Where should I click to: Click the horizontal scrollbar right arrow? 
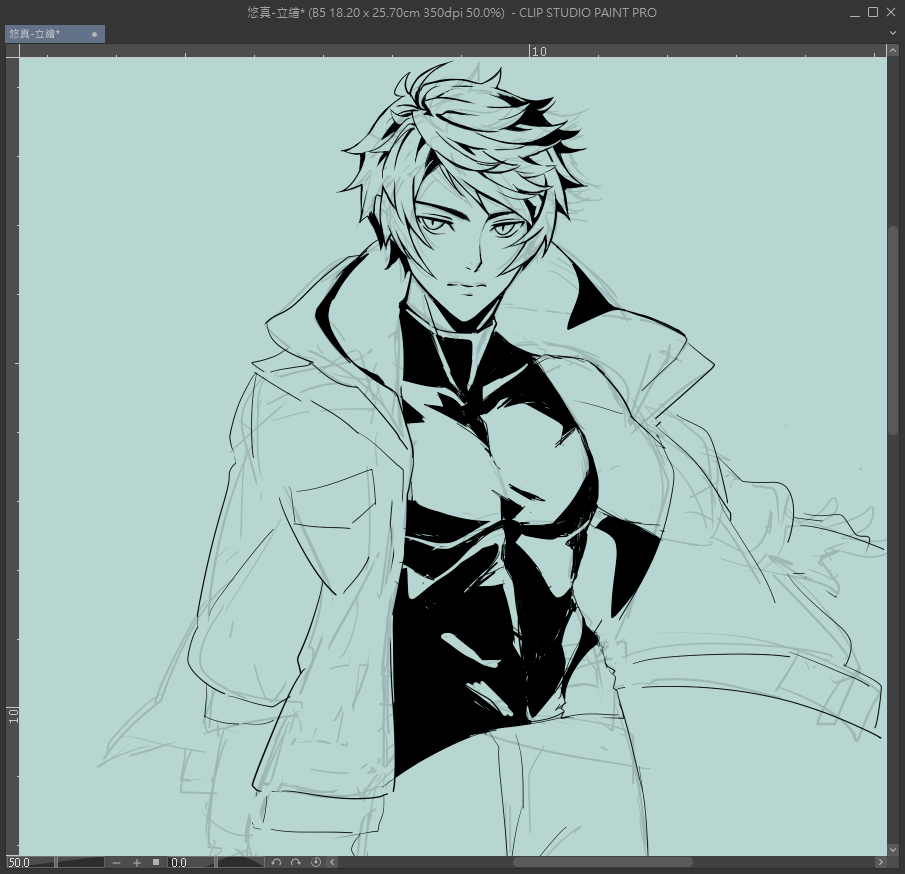point(880,862)
